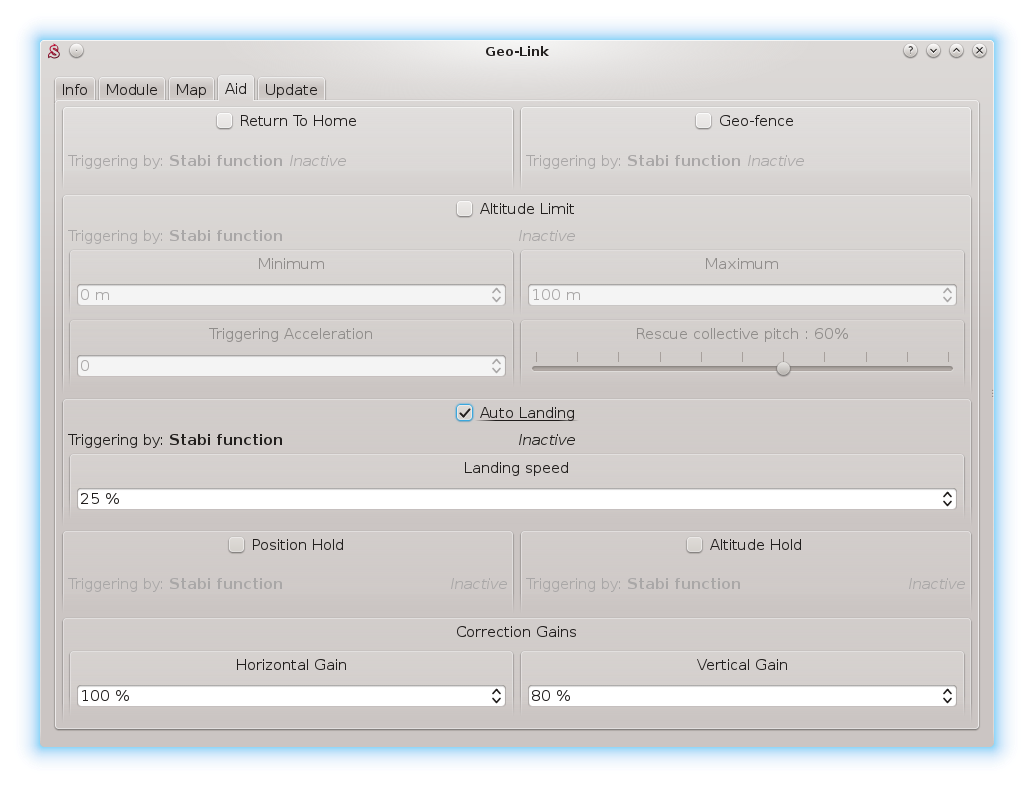Enable the Geo-fence checkbox
Image resolution: width=1034 pixels, height=787 pixels.
704,121
